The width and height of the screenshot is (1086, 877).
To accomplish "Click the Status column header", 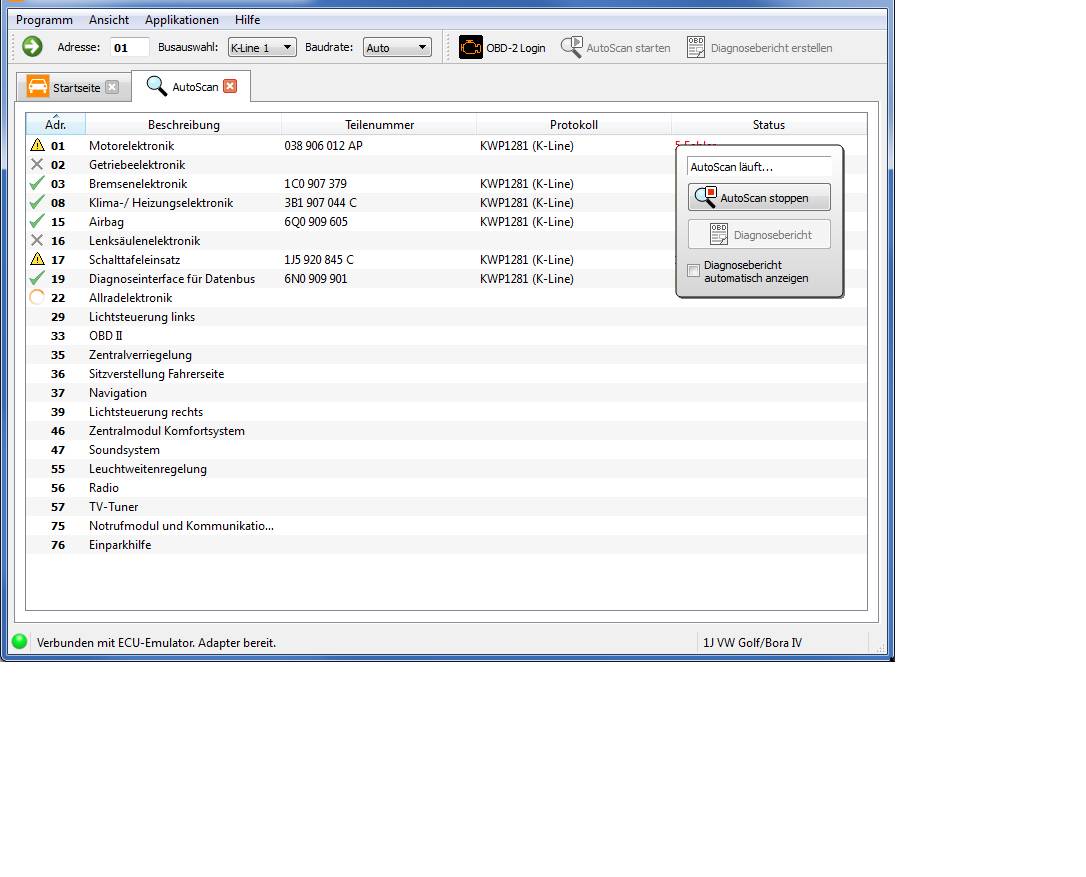I will click(x=768, y=125).
